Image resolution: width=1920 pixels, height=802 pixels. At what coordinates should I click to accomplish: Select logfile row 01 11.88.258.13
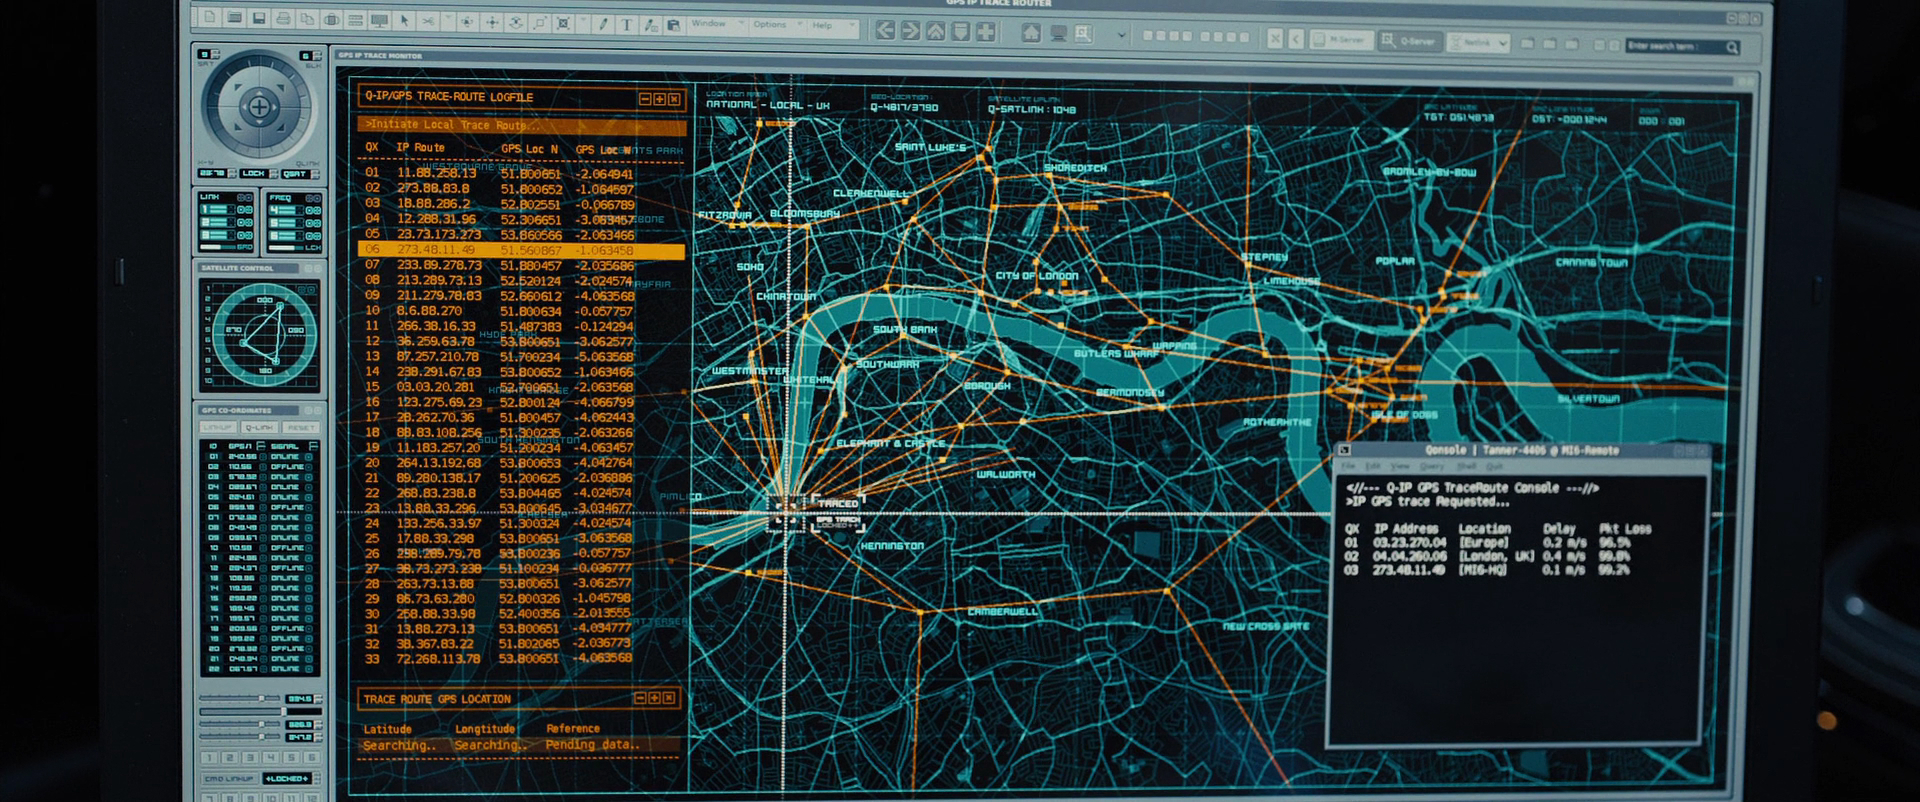(x=500, y=173)
